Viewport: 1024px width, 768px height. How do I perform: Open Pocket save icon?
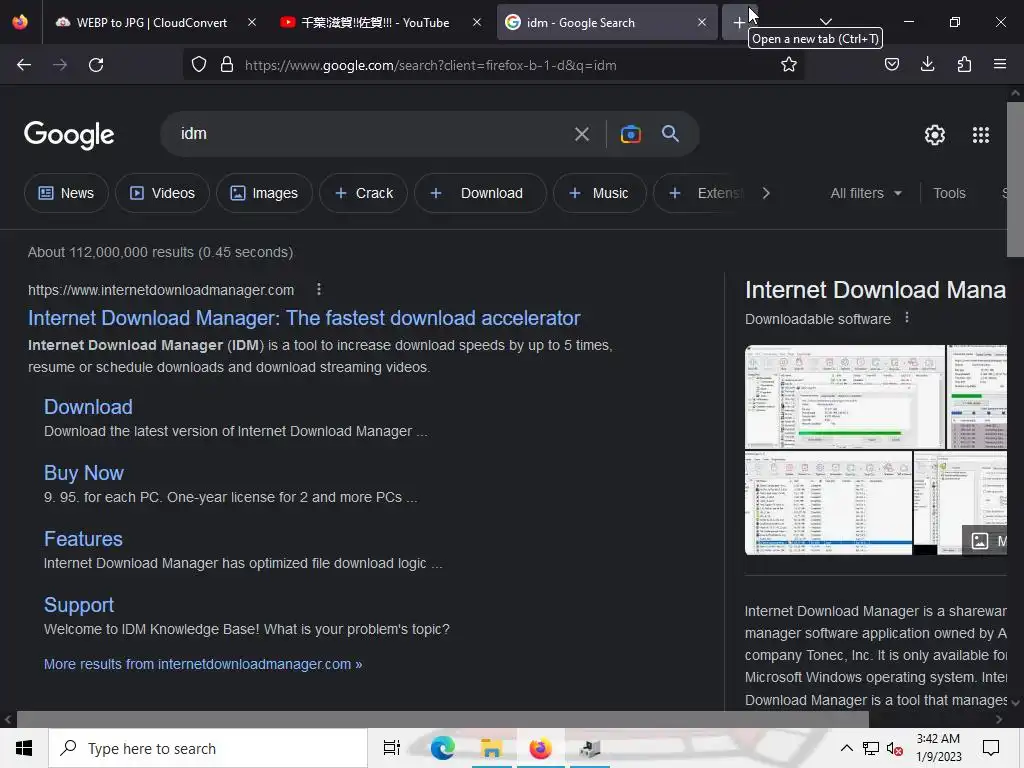tap(891, 65)
